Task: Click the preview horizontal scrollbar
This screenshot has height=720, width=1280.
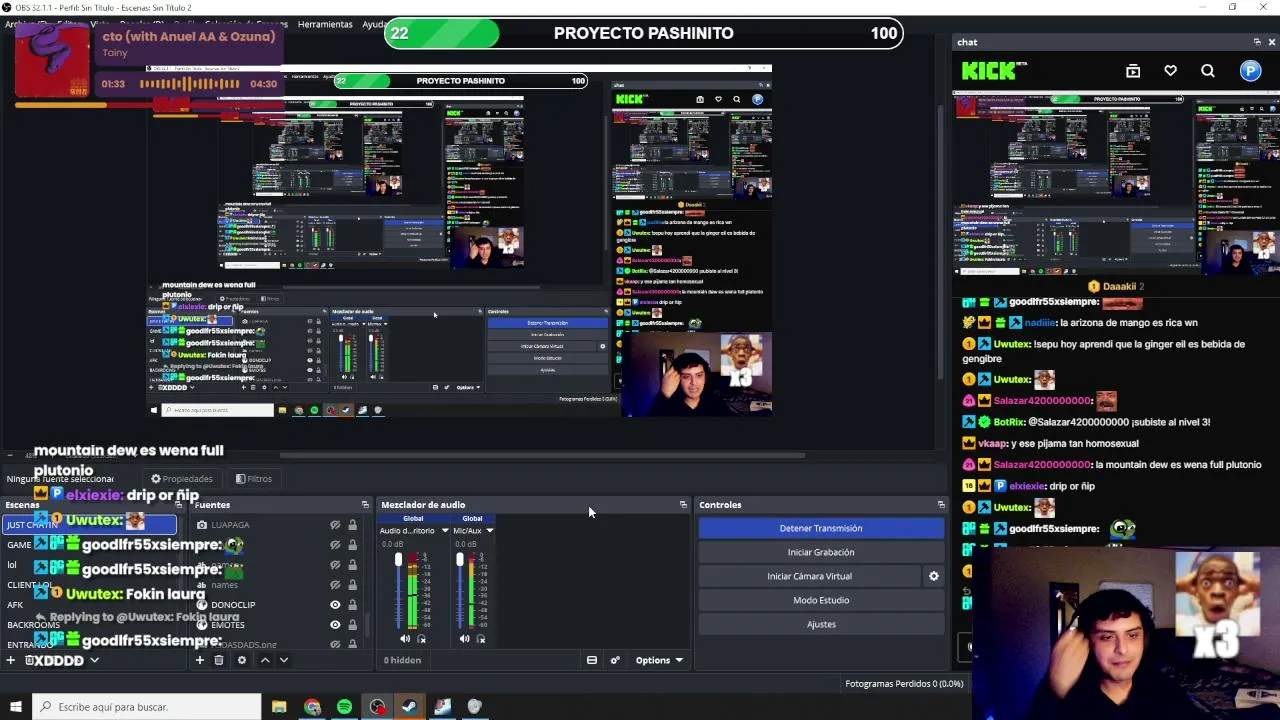Action: tap(542, 456)
